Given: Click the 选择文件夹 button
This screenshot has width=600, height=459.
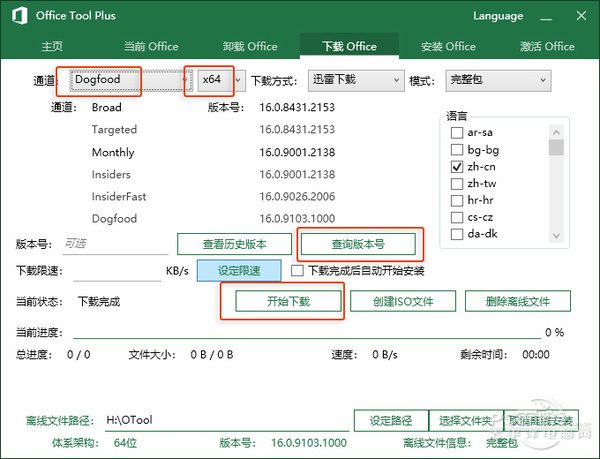Looking at the screenshot, I should tap(466, 421).
